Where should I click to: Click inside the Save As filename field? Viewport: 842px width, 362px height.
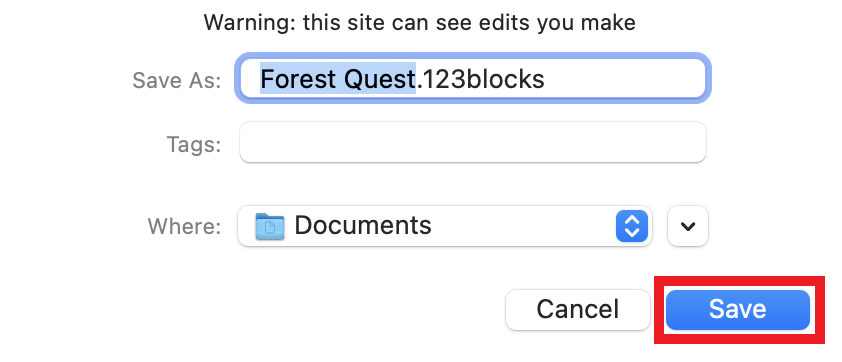pos(473,79)
